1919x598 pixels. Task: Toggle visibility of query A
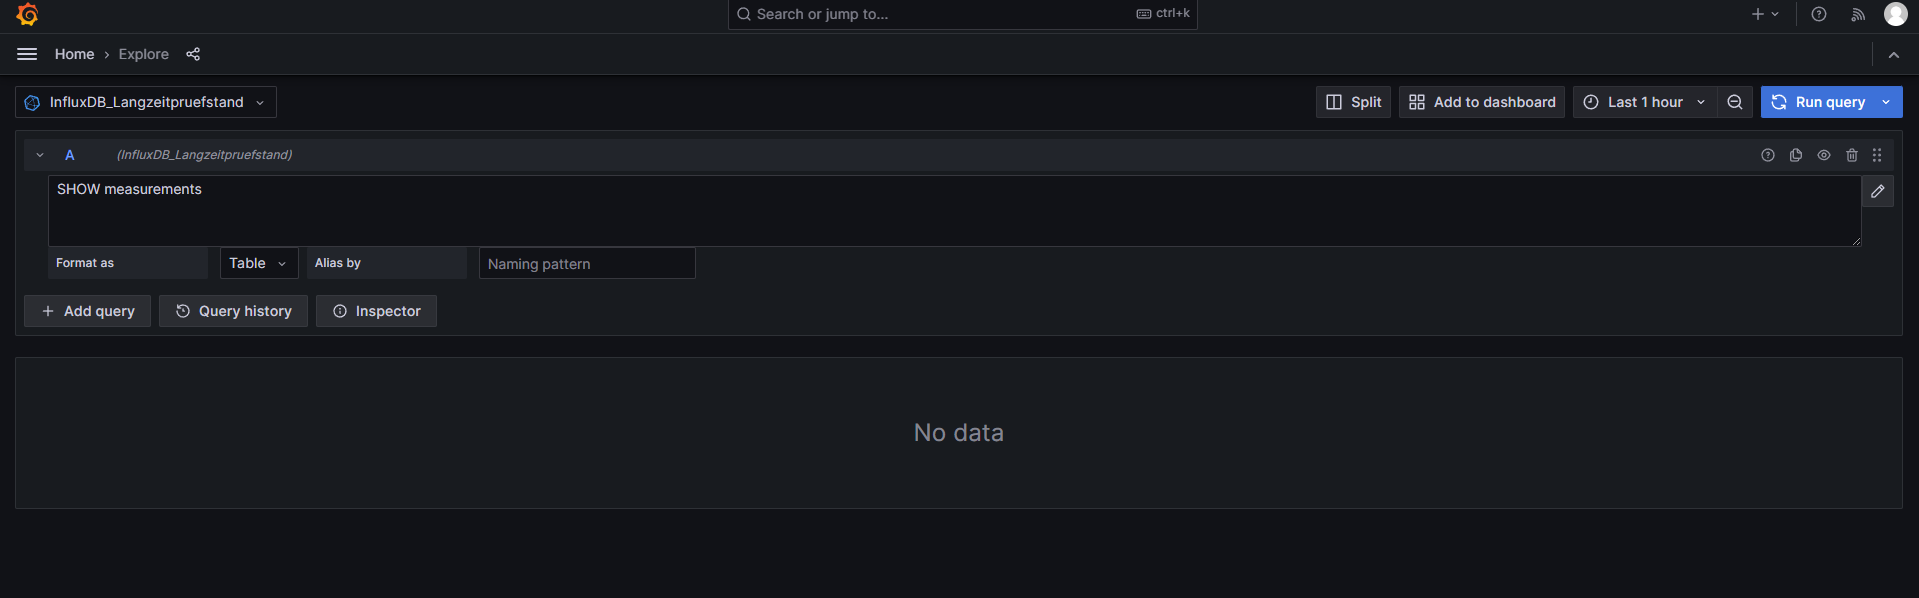(1824, 155)
